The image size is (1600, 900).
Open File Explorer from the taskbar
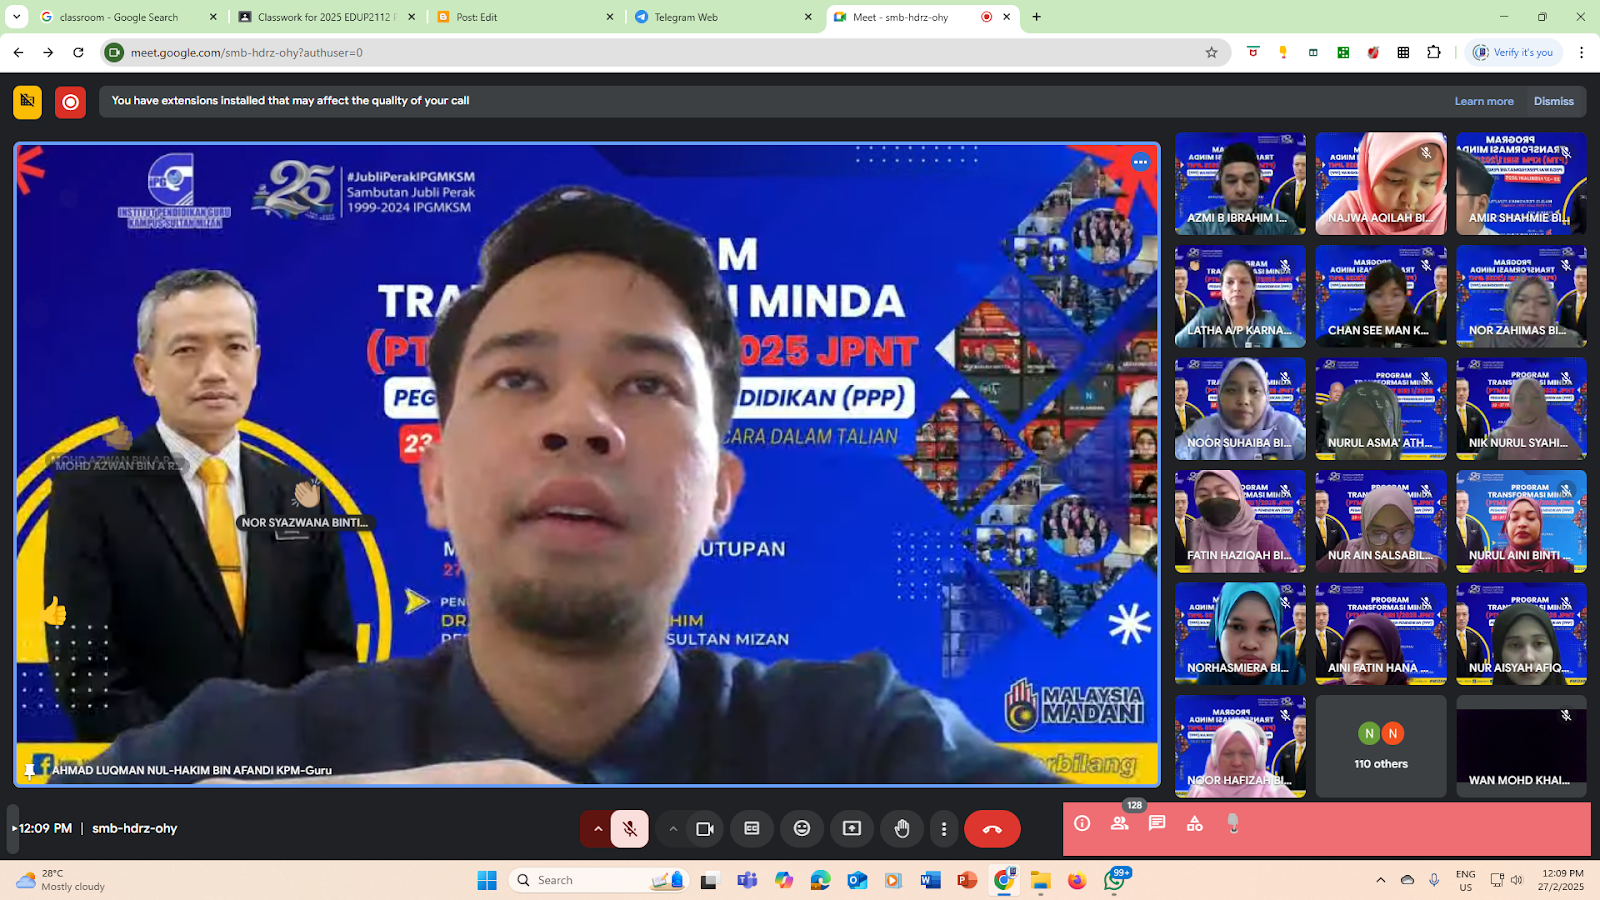1041,880
